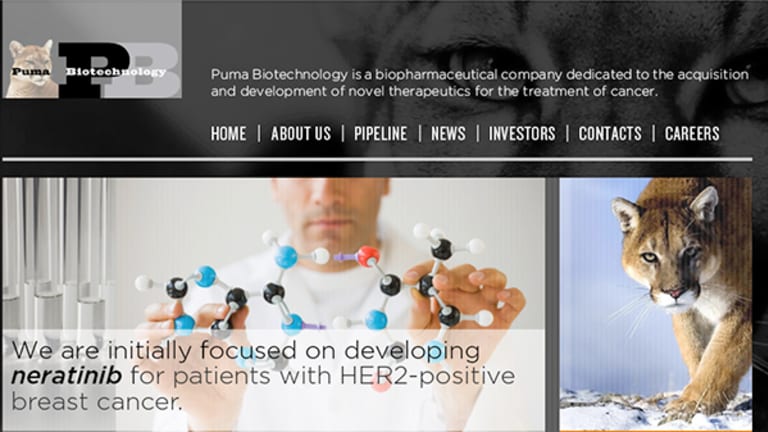Click the bold italic word neratinib
This screenshot has height=432, width=768.
point(67,376)
